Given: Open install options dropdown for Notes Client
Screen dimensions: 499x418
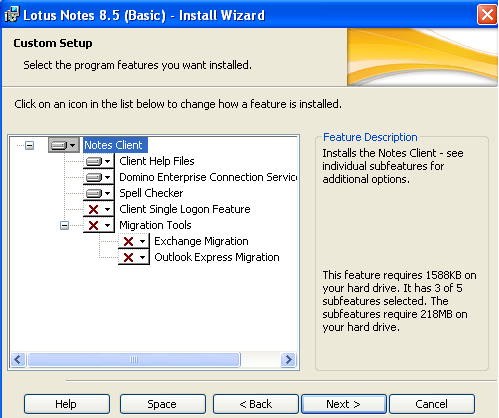Looking at the screenshot, I should point(64,145).
